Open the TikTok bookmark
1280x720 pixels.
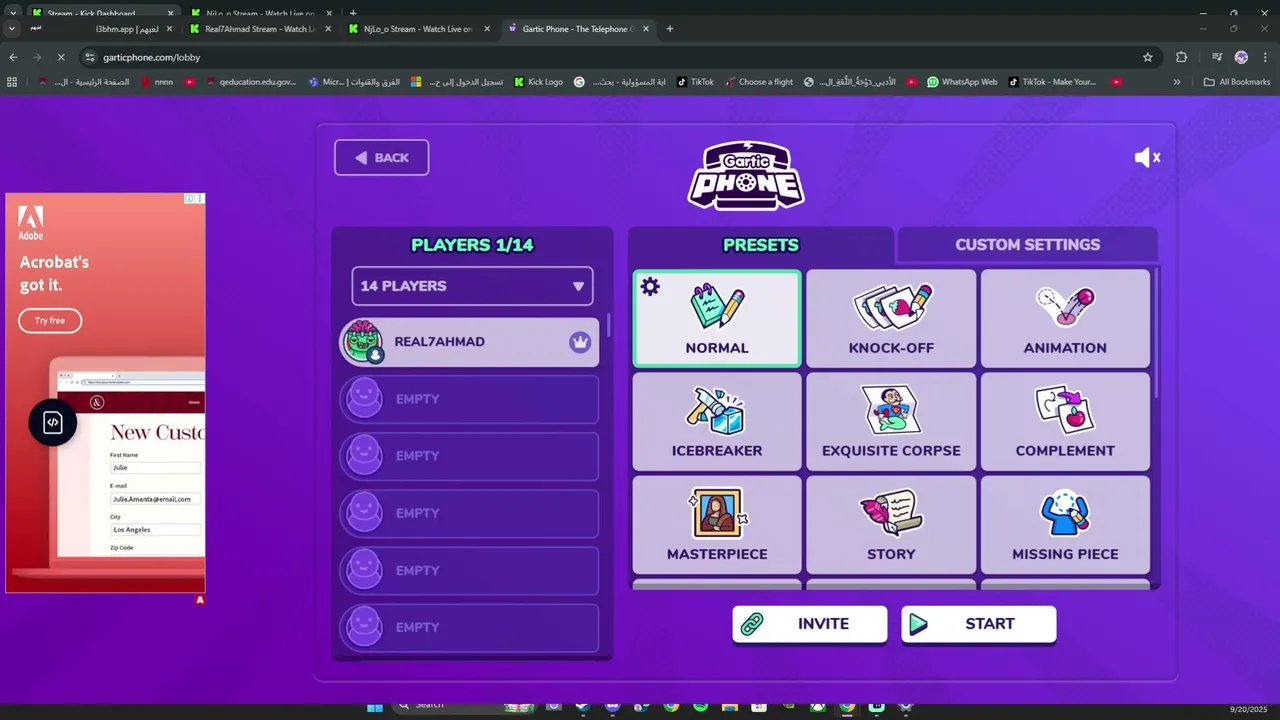pyautogui.click(x=695, y=82)
